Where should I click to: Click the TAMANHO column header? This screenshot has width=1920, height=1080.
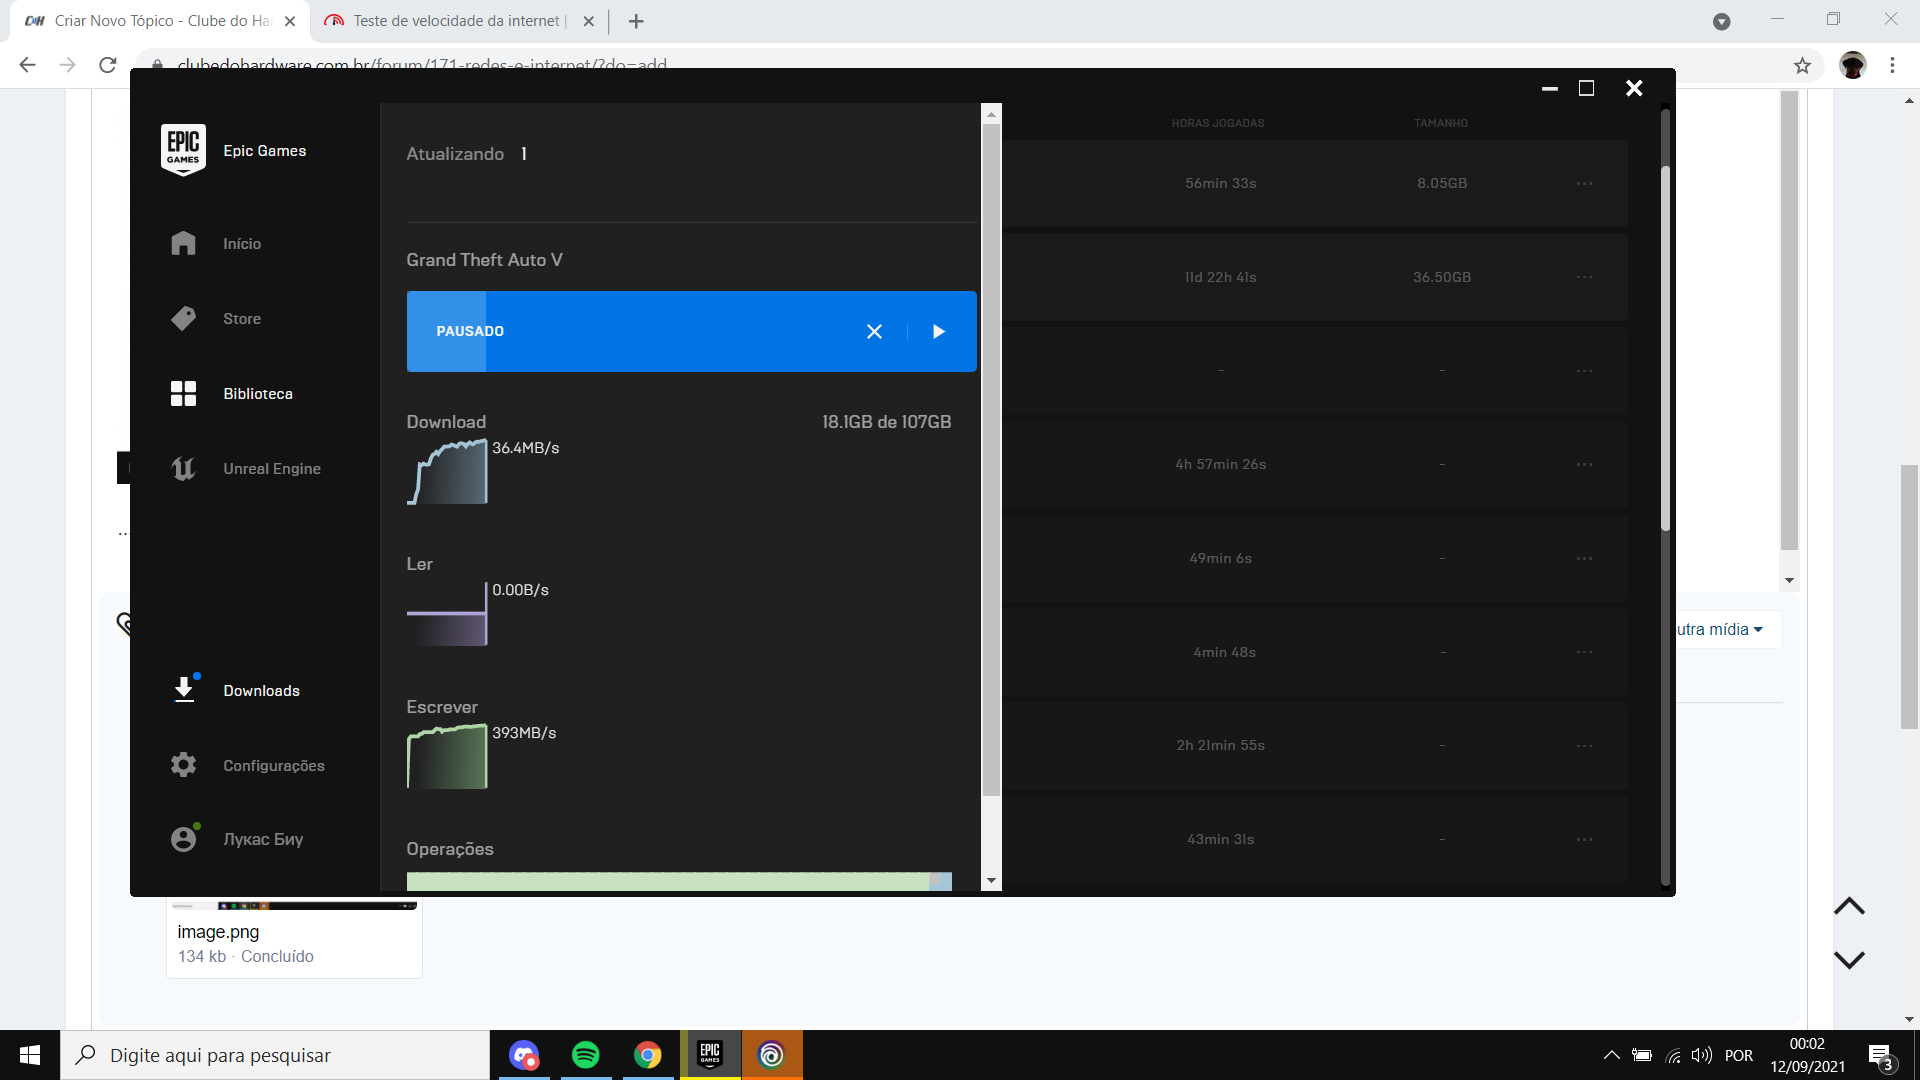click(1441, 123)
